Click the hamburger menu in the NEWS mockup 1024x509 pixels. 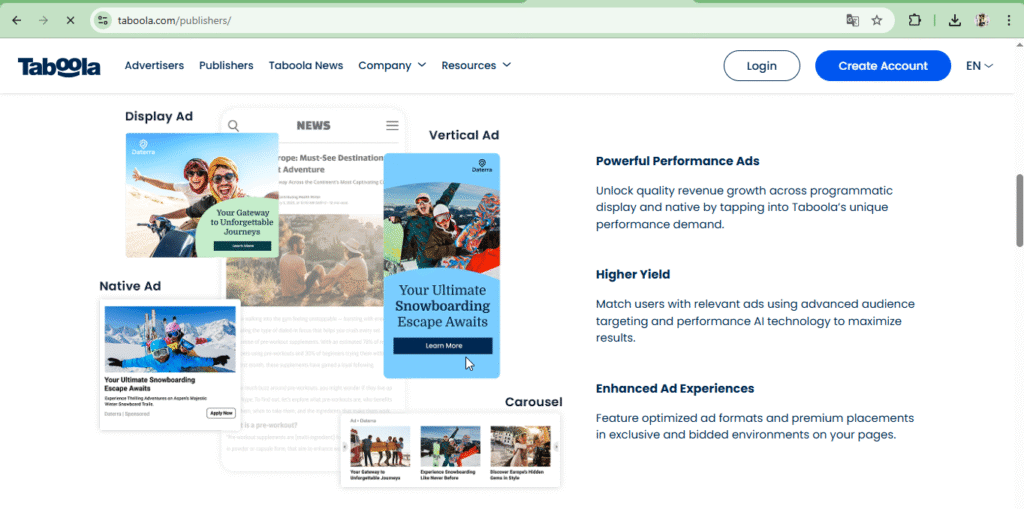click(392, 125)
